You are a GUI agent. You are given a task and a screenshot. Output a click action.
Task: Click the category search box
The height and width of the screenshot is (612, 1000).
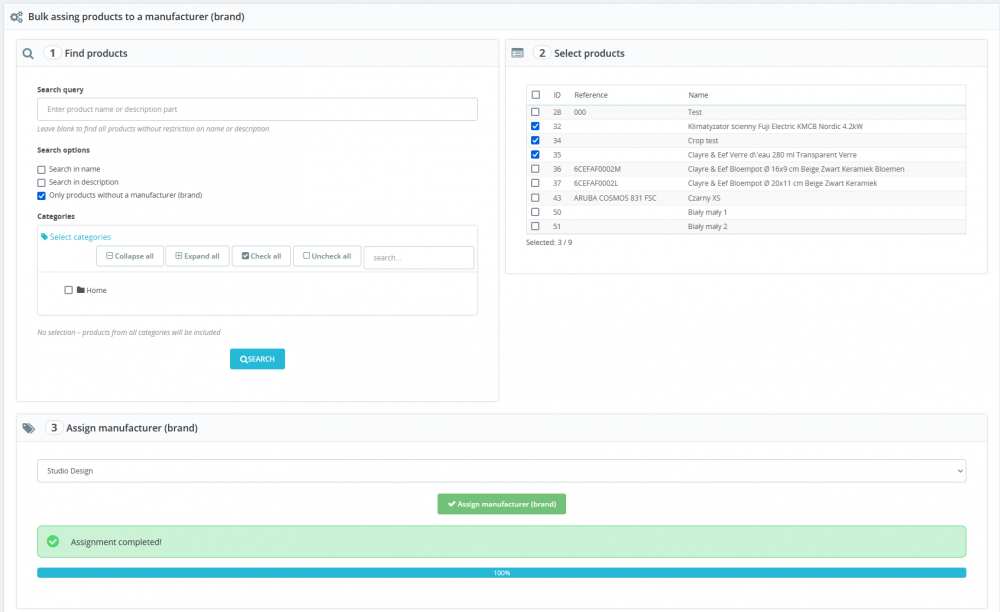(x=419, y=258)
